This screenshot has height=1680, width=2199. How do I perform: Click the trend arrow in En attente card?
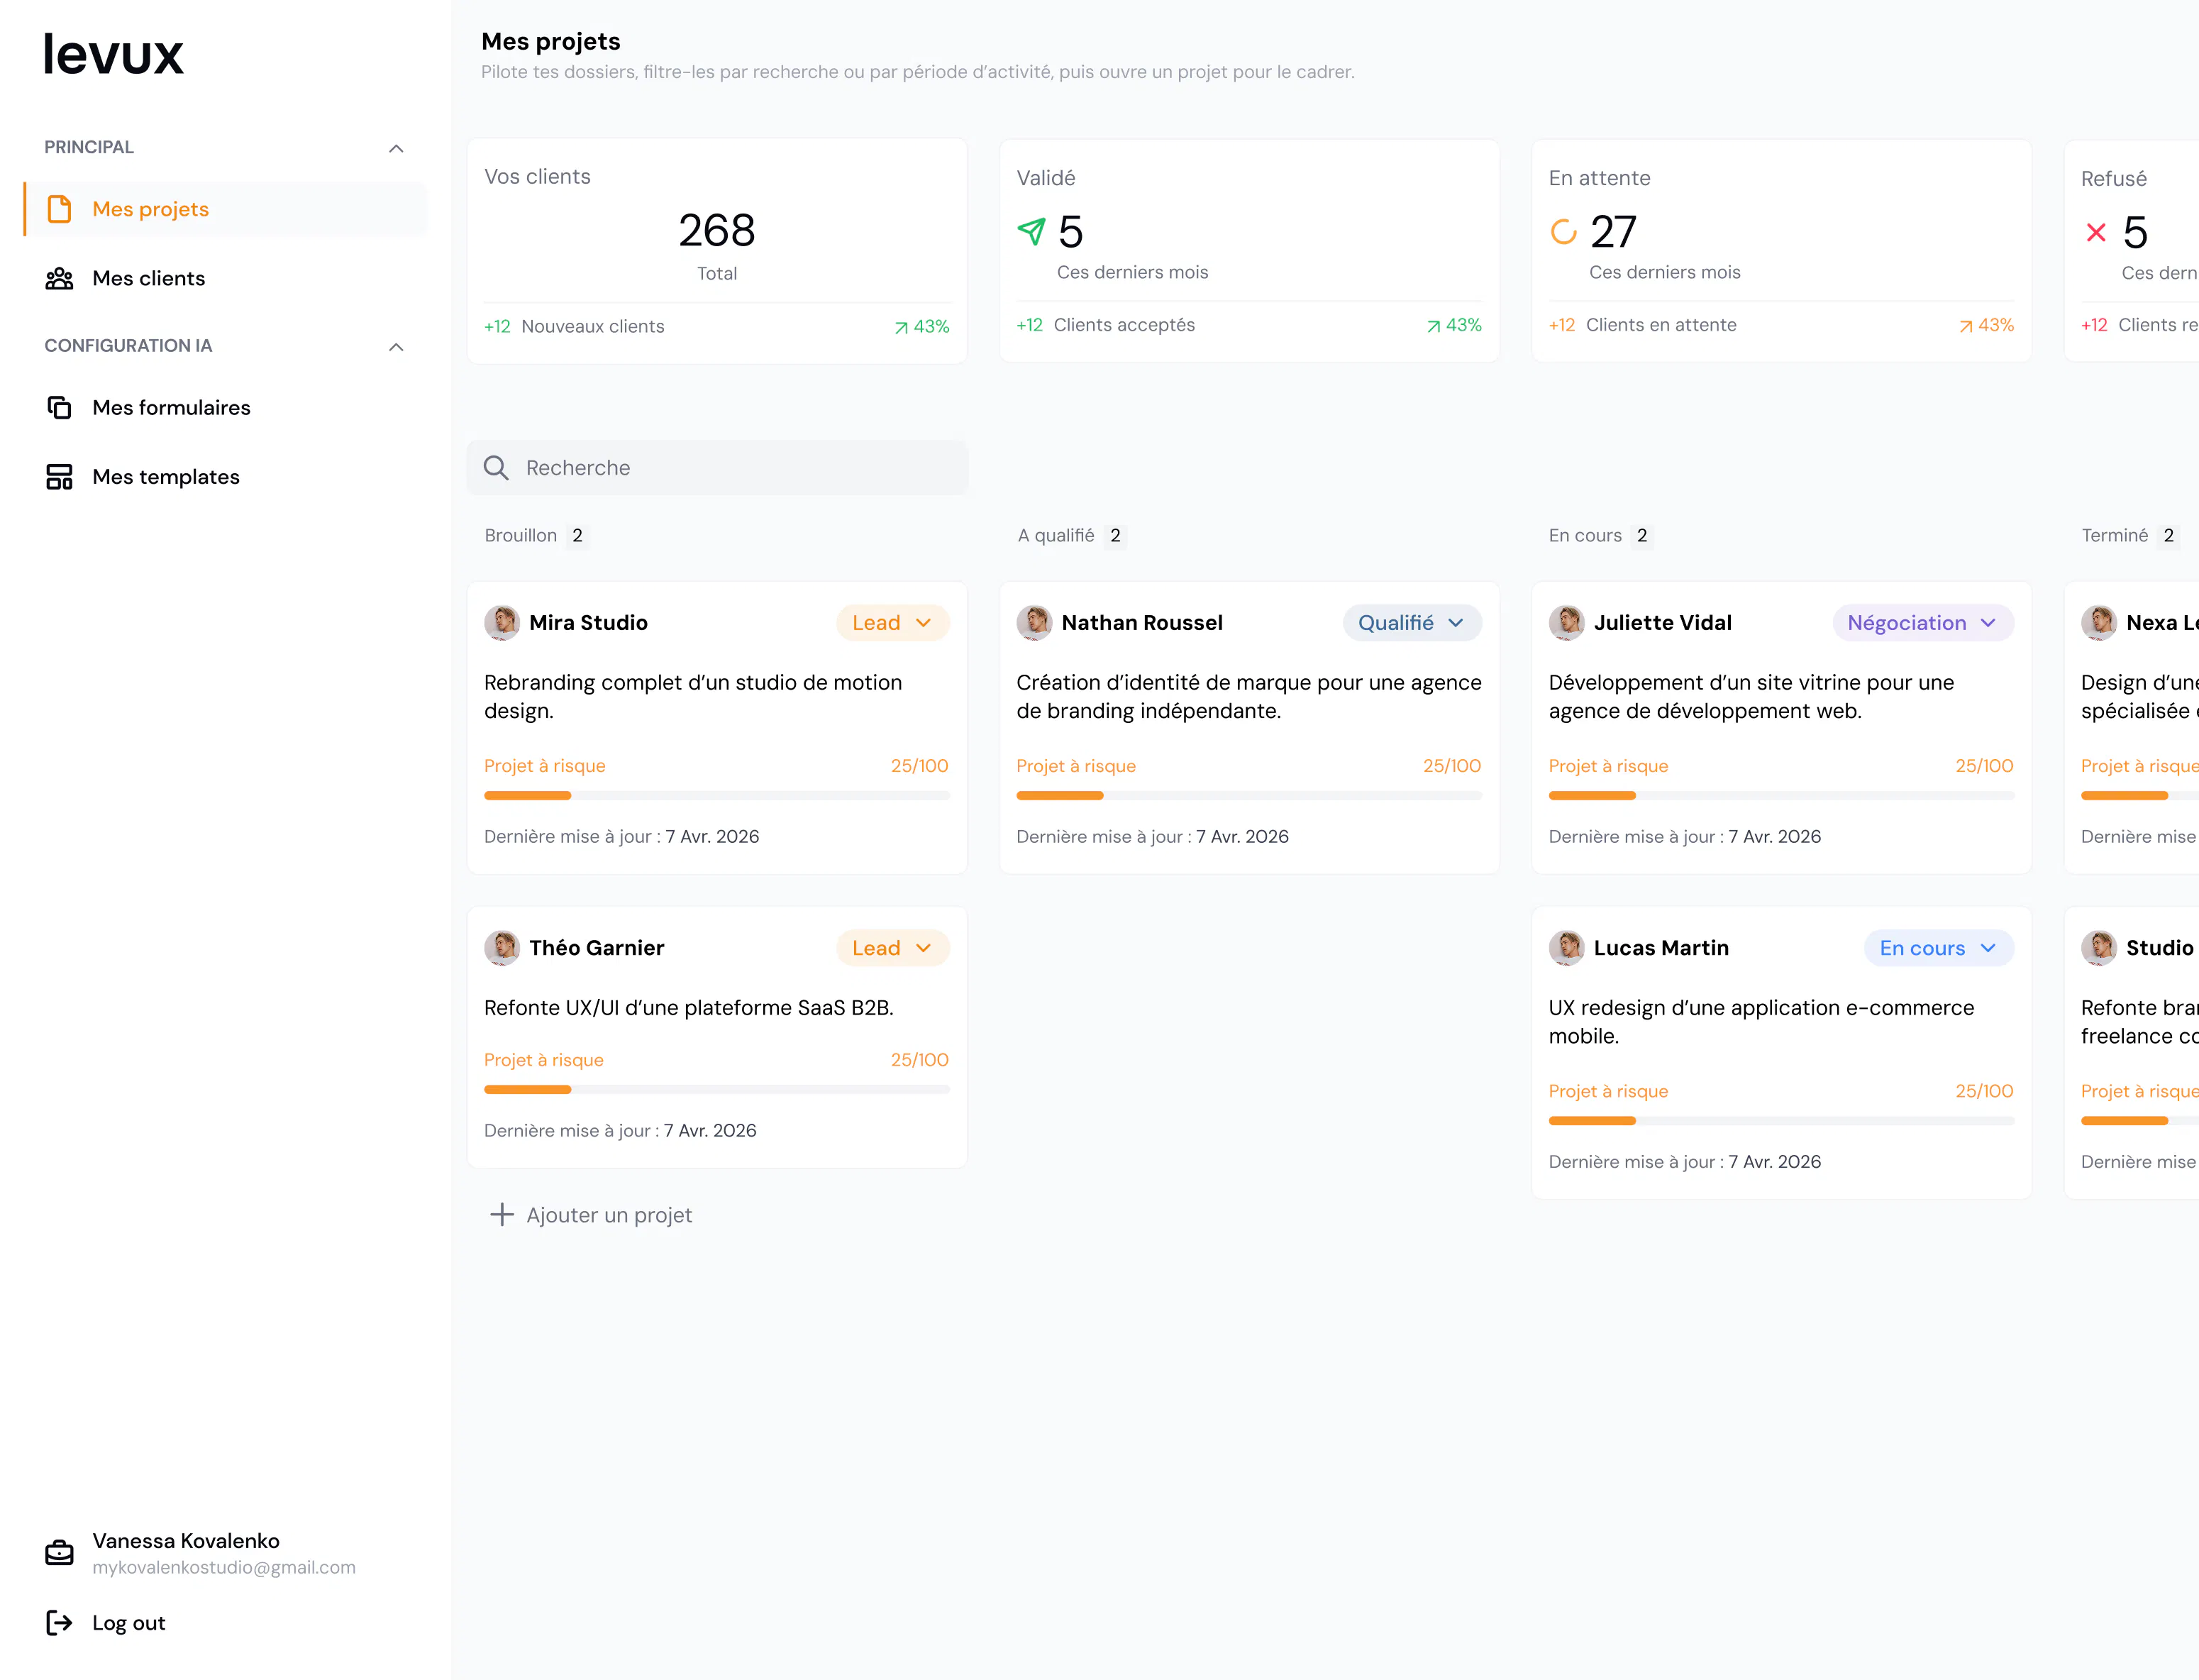pyautogui.click(x=1965, y=326)
